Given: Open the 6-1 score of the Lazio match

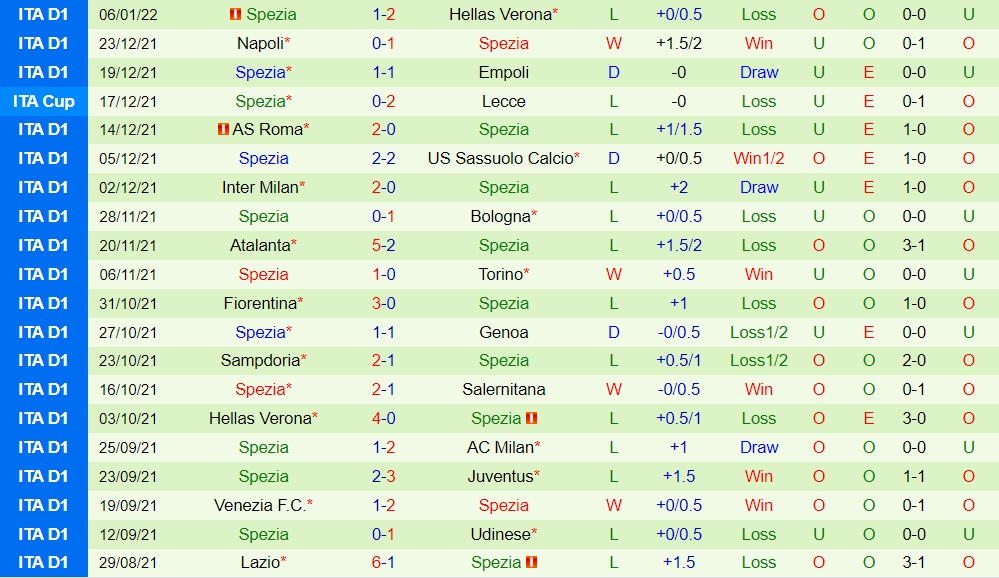Looking at the screenshot, I should (383, 563).
